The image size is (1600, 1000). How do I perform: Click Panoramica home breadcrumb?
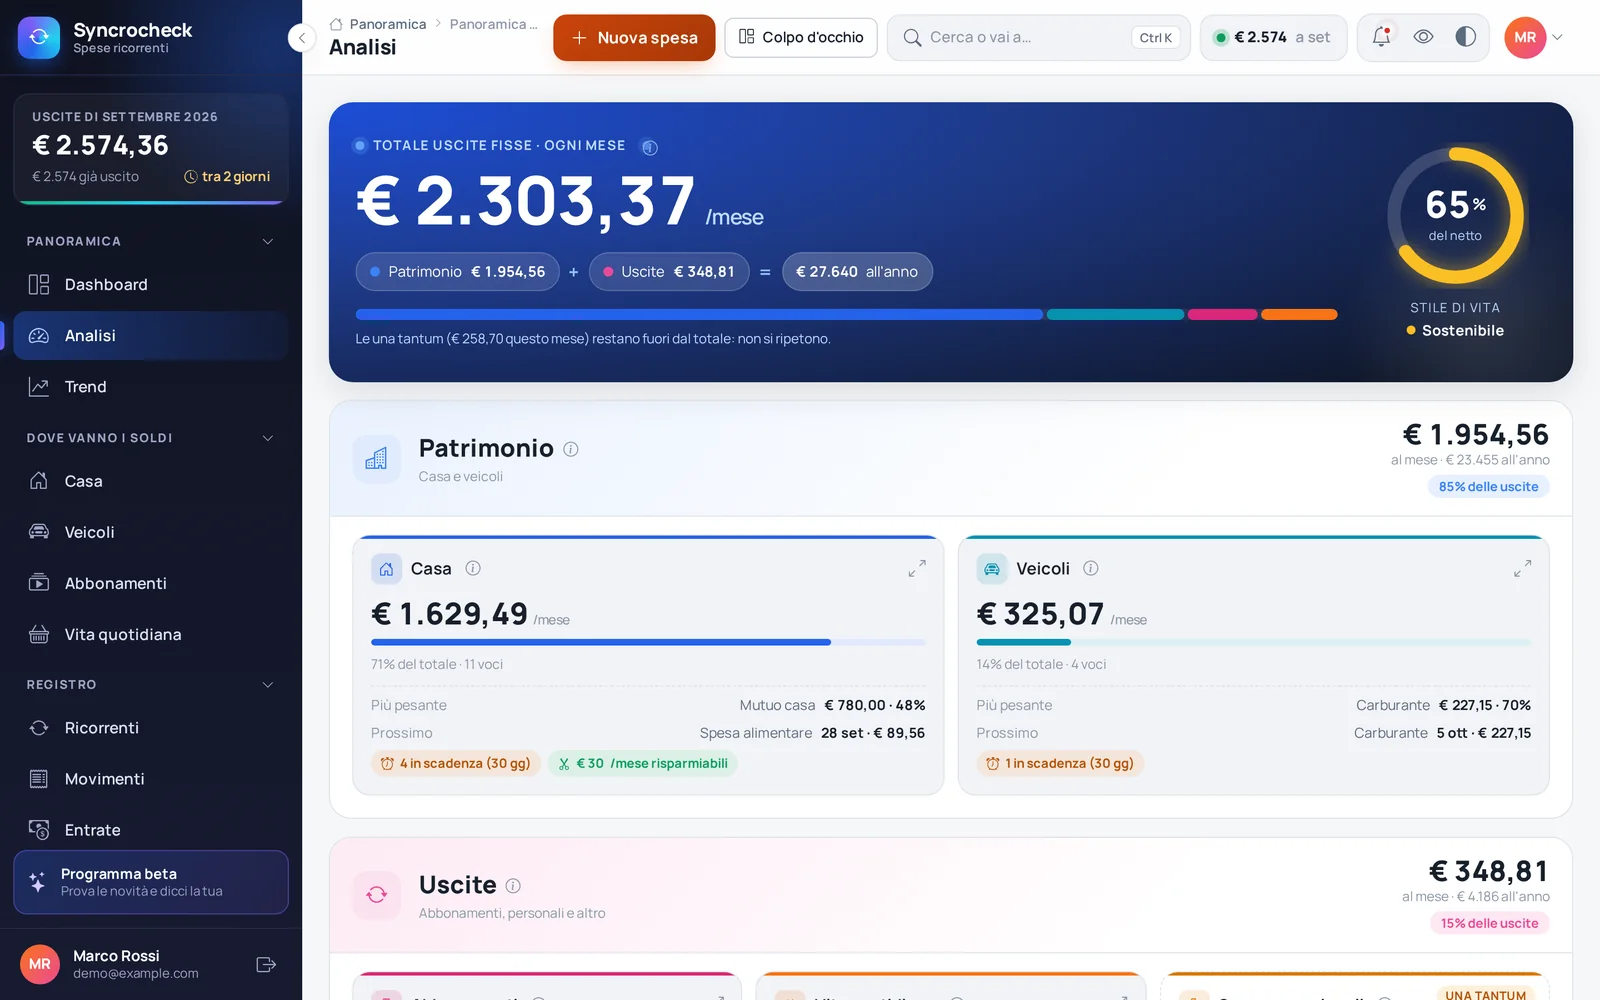[378, 24]
